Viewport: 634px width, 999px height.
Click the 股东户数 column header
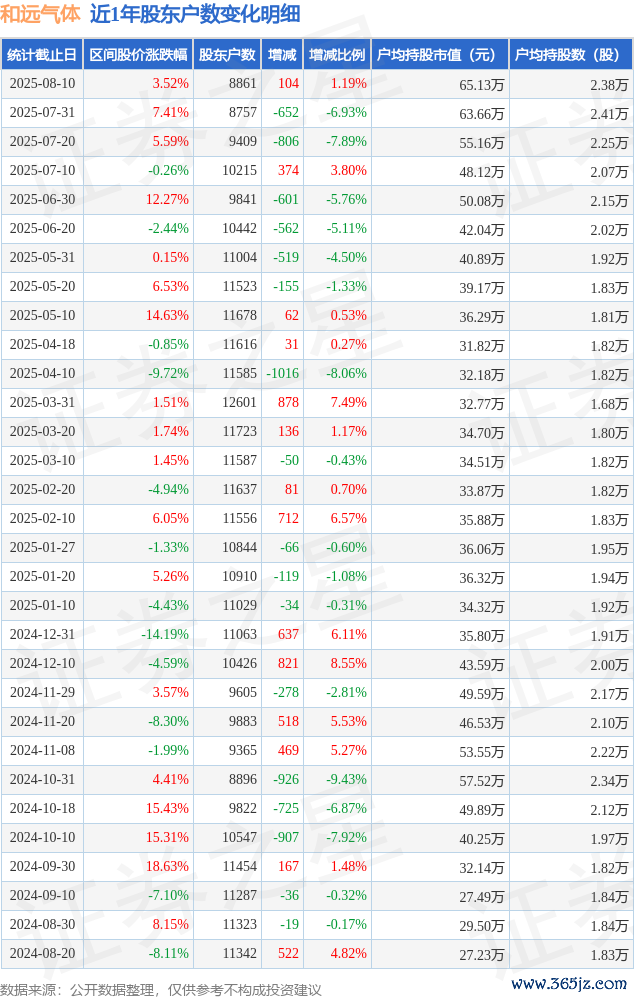point(227,55)
